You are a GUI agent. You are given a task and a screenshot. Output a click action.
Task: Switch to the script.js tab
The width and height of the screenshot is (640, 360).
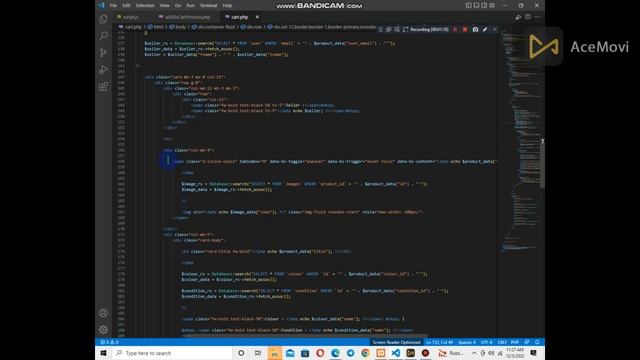tap(131, 17)
